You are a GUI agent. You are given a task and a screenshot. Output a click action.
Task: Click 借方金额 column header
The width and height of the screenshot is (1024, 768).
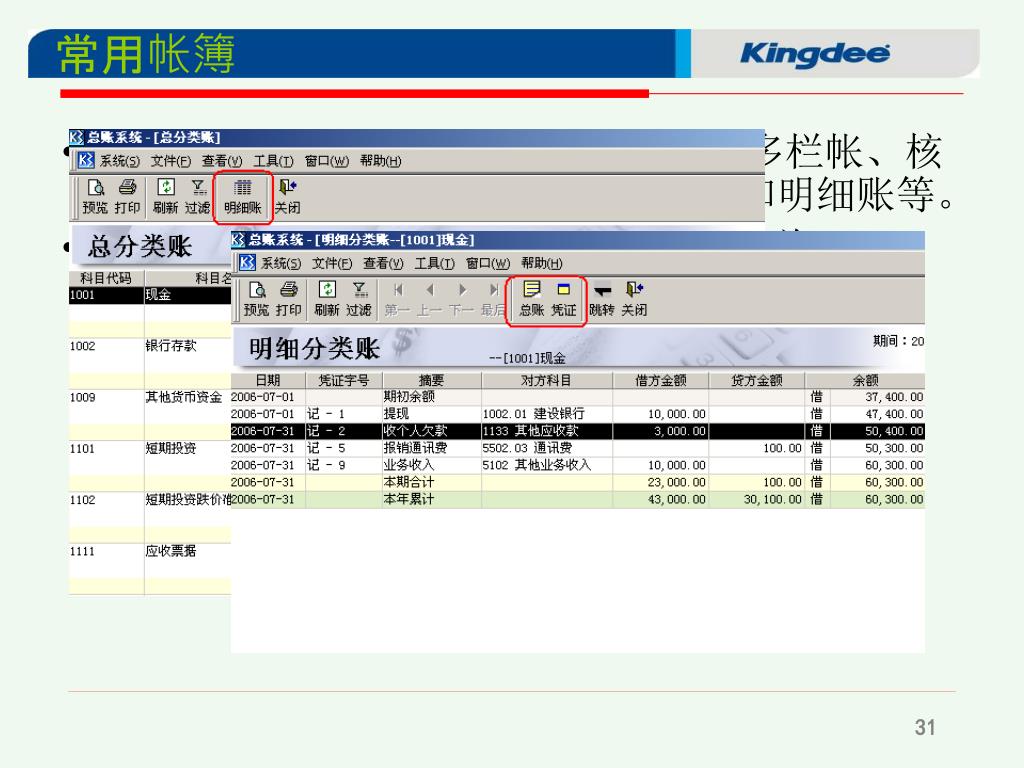tap(660, 380)
